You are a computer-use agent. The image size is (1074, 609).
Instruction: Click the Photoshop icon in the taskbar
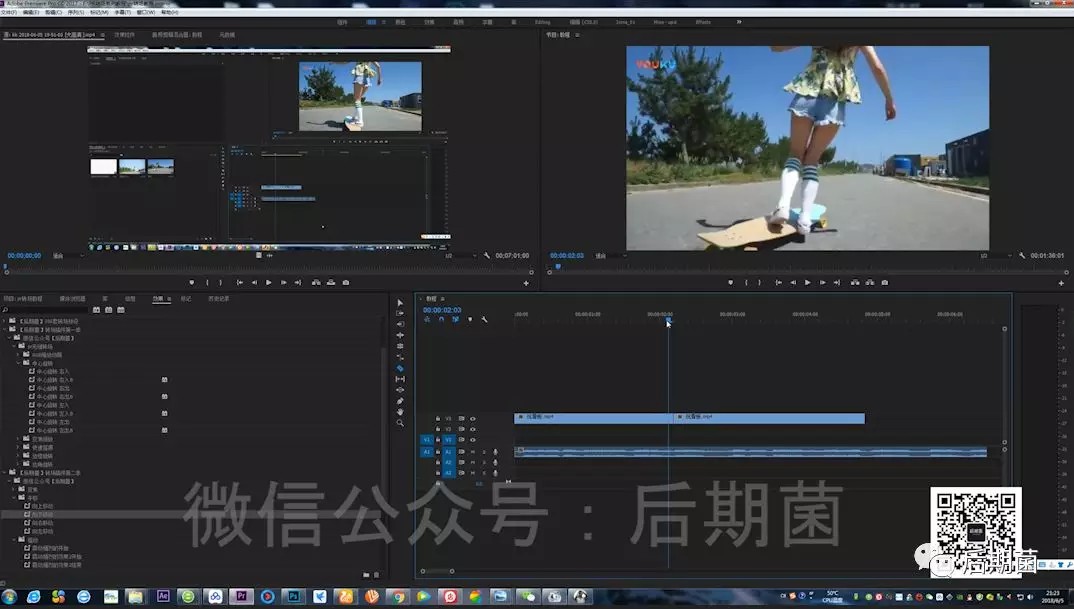coord(294,597)
